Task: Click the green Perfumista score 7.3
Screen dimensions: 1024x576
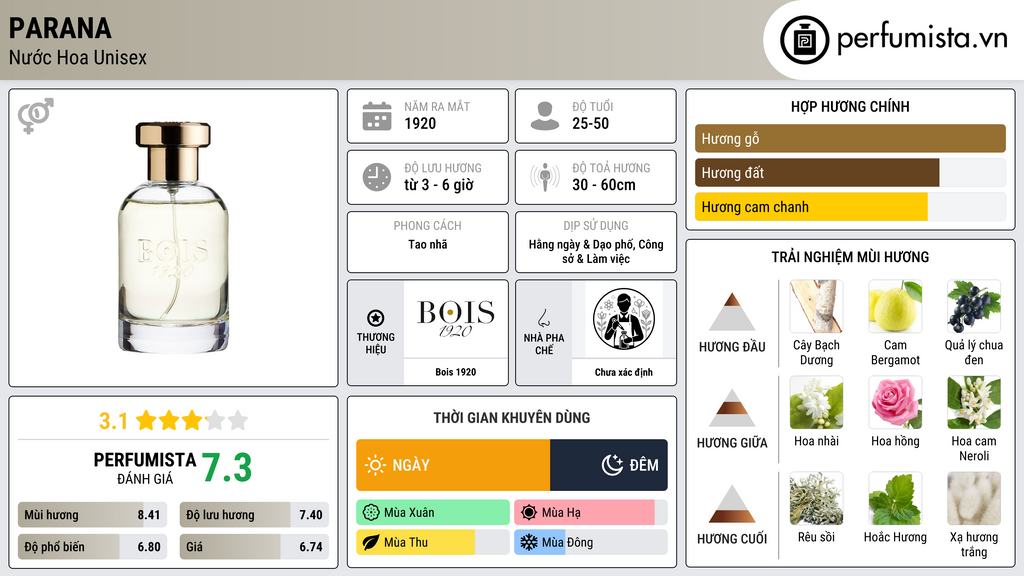Action: click(x=227, y=468)
